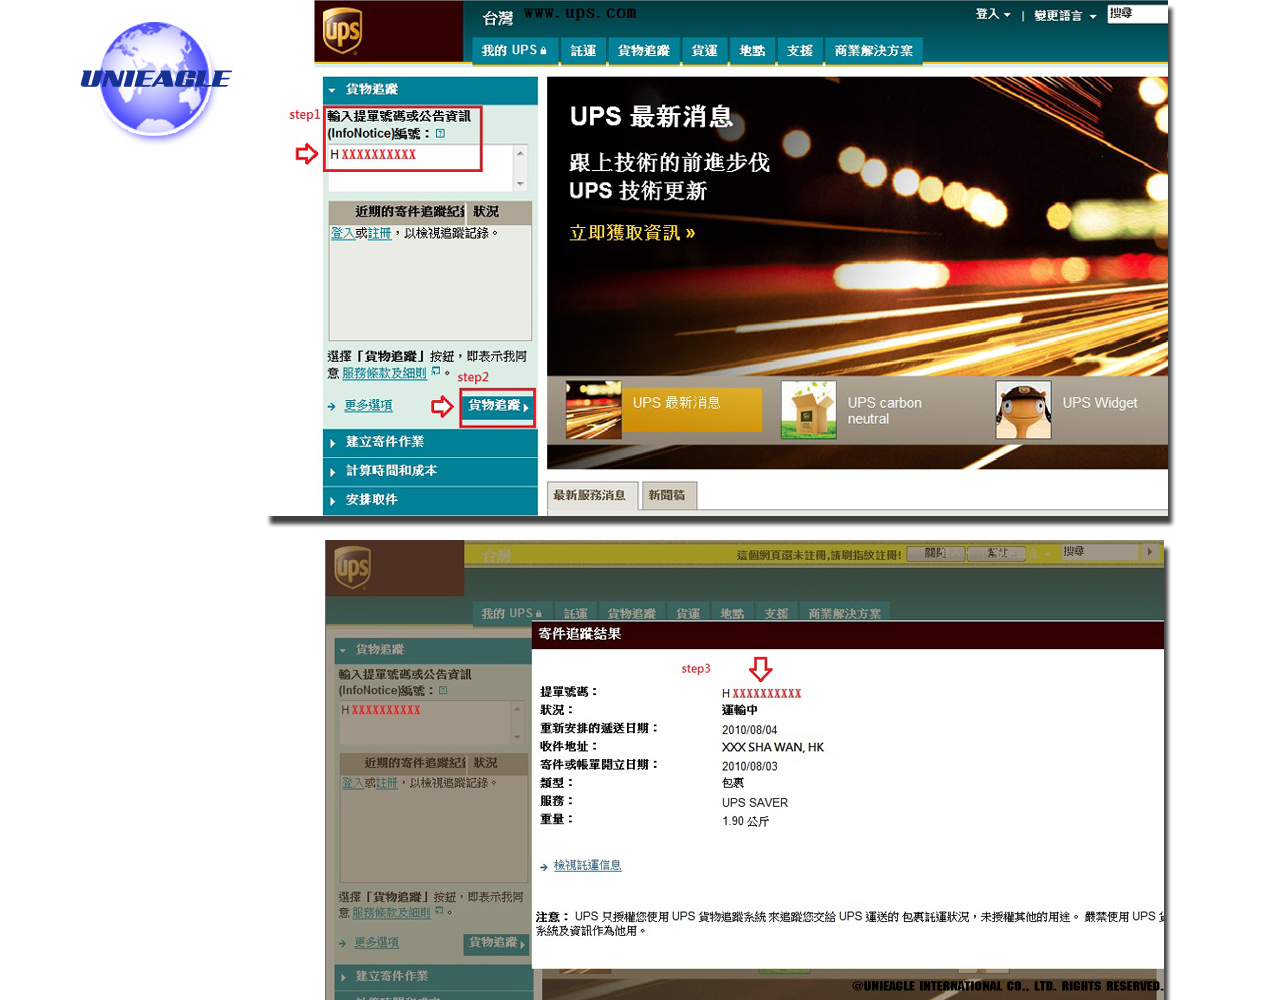
Task: Click the button right of 關閉 in the yellow bar
Action: [997, 553]
